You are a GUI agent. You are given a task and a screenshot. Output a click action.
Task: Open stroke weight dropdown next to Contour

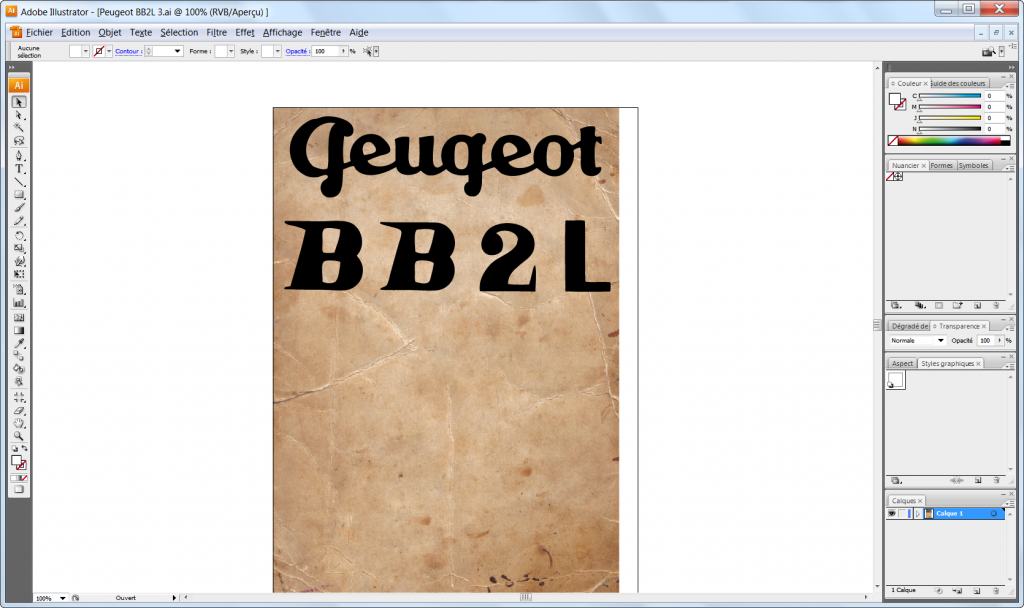(x=177, y=51)
